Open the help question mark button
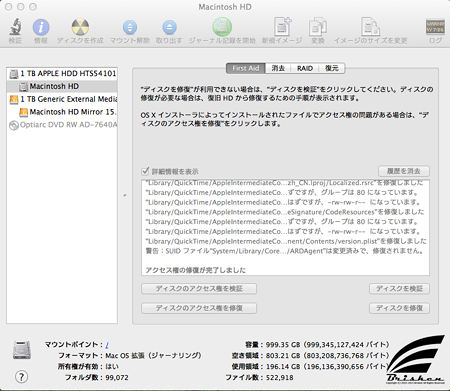450x391 pixels. point(22,377)
